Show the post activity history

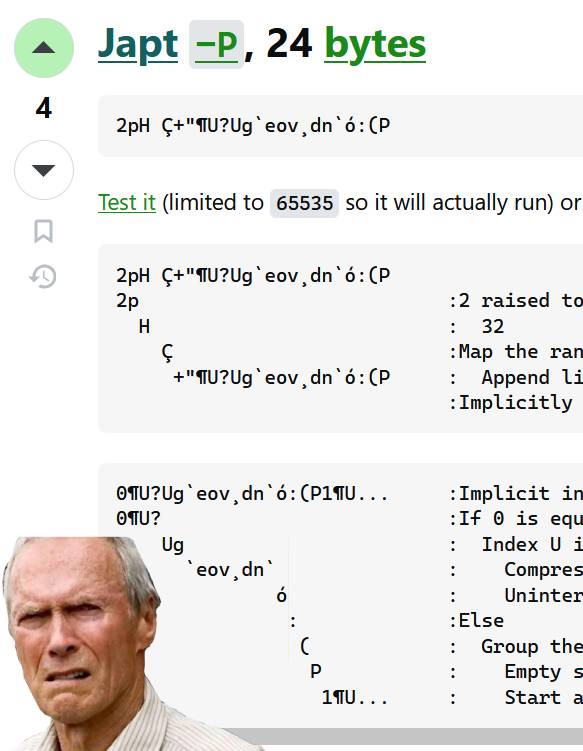pyautogui.click(x=43, y=276)
